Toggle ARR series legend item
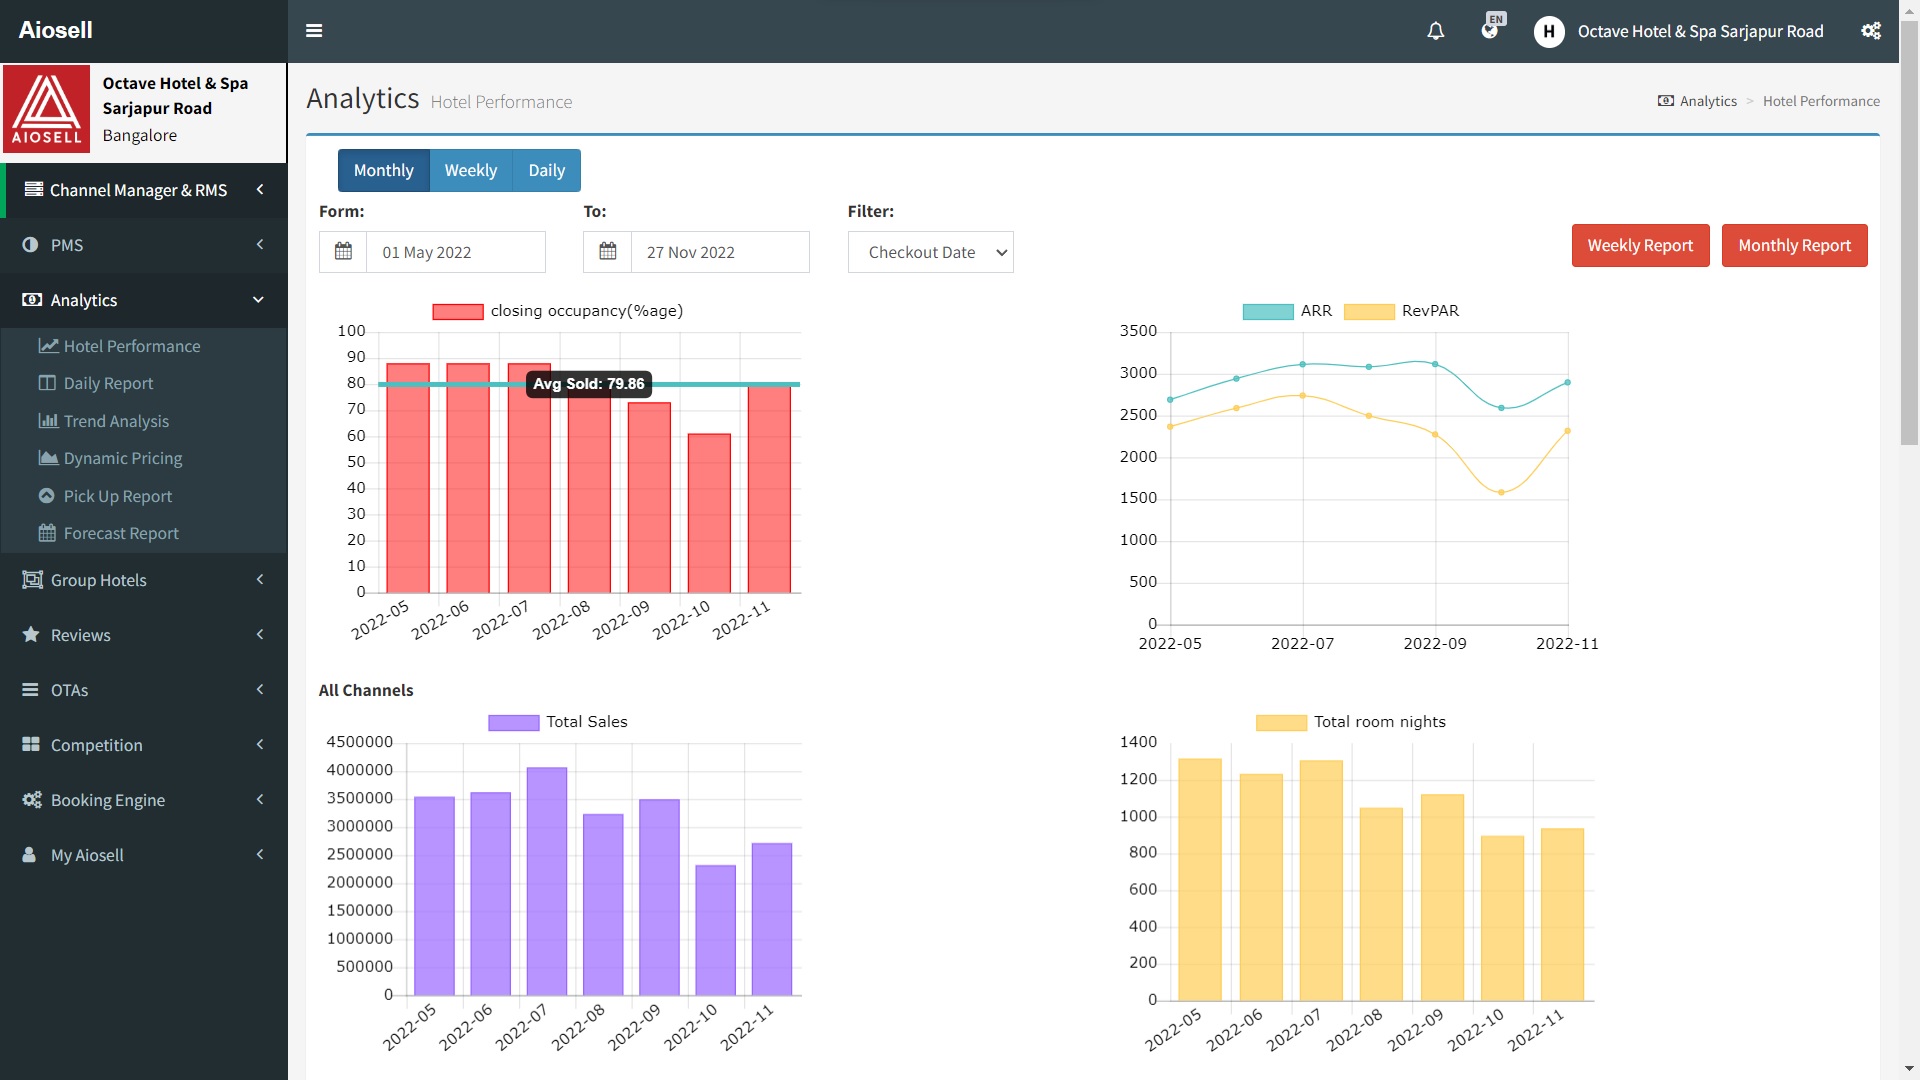1920x1080 pixels. [x=1268, y=312]
